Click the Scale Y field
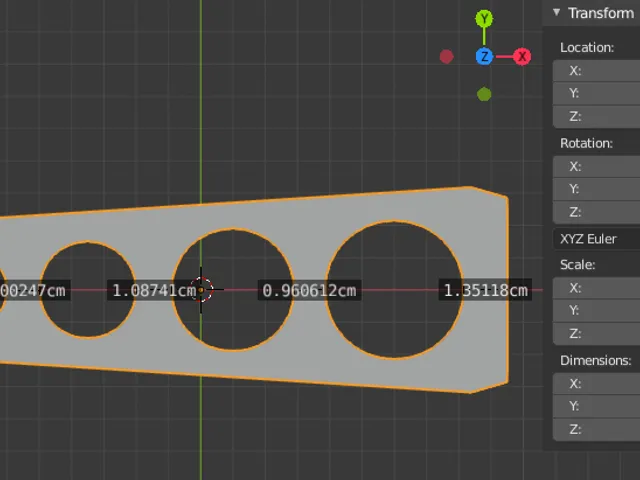Viewport: 640px width, 480px height. [x=596, y=310]
